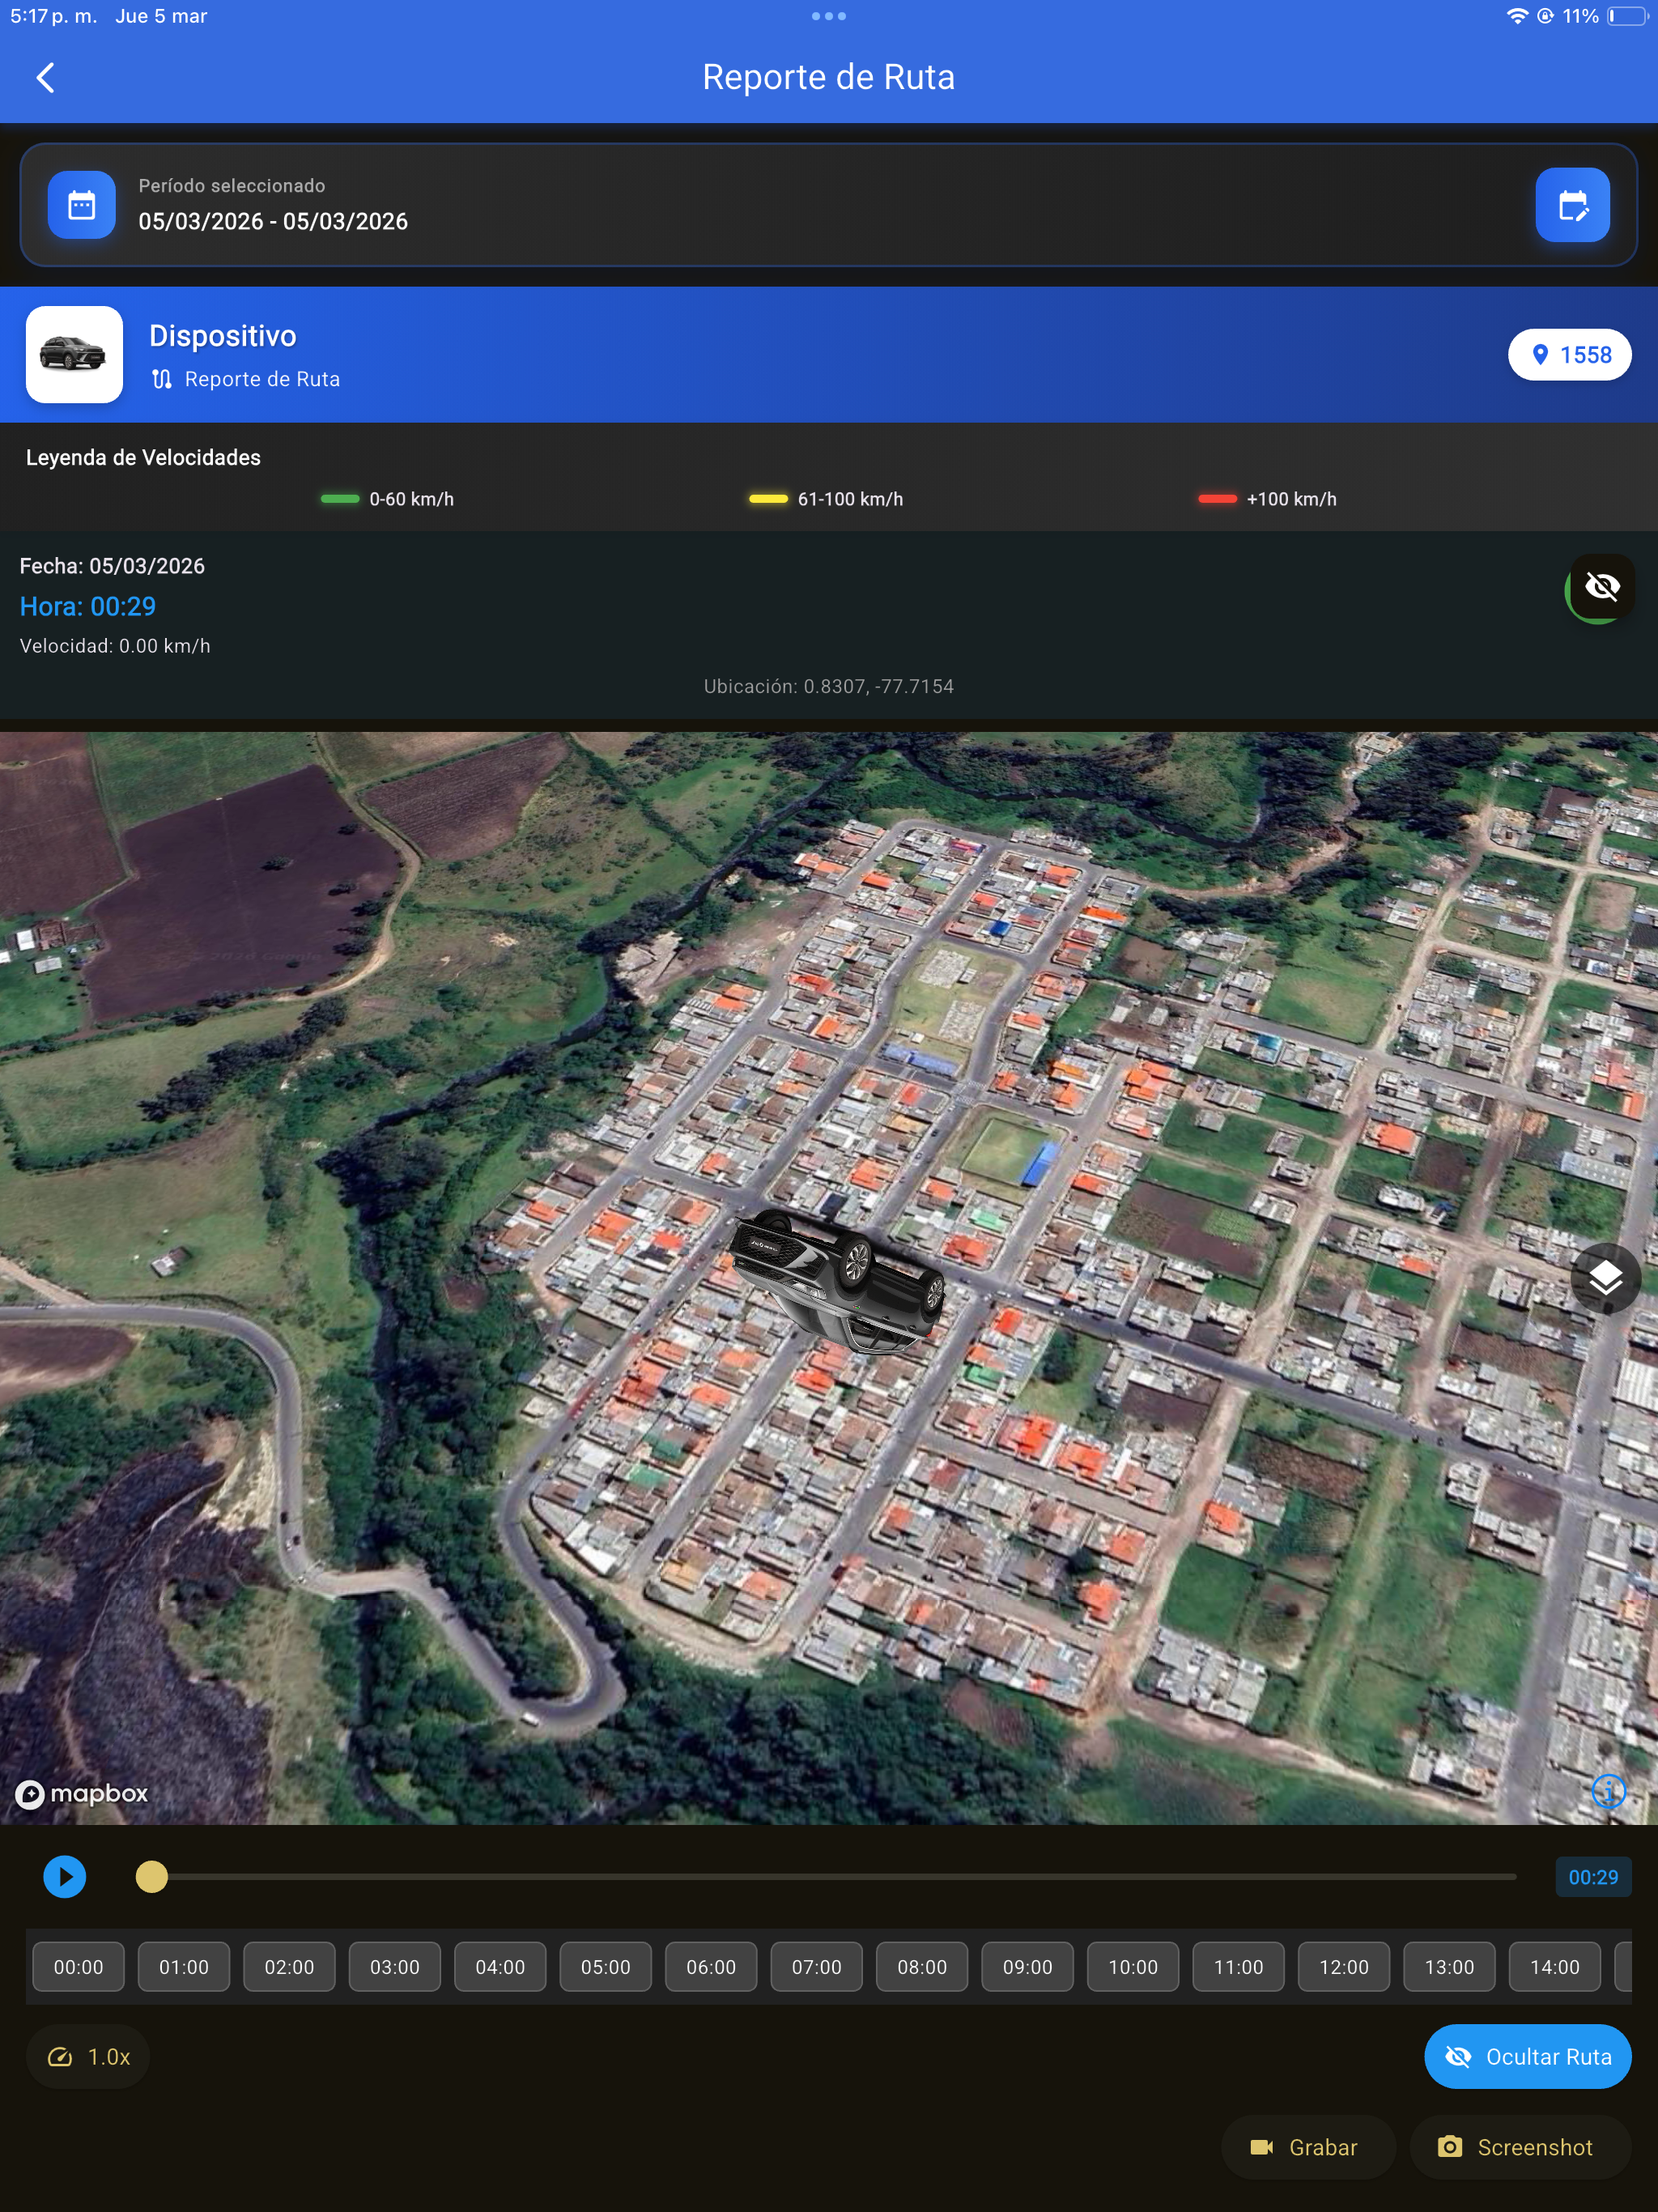Viewport: 1658px width, 2212px height.
Task: Click the green 0-60 km/h legend swatch
Action: 340,499
